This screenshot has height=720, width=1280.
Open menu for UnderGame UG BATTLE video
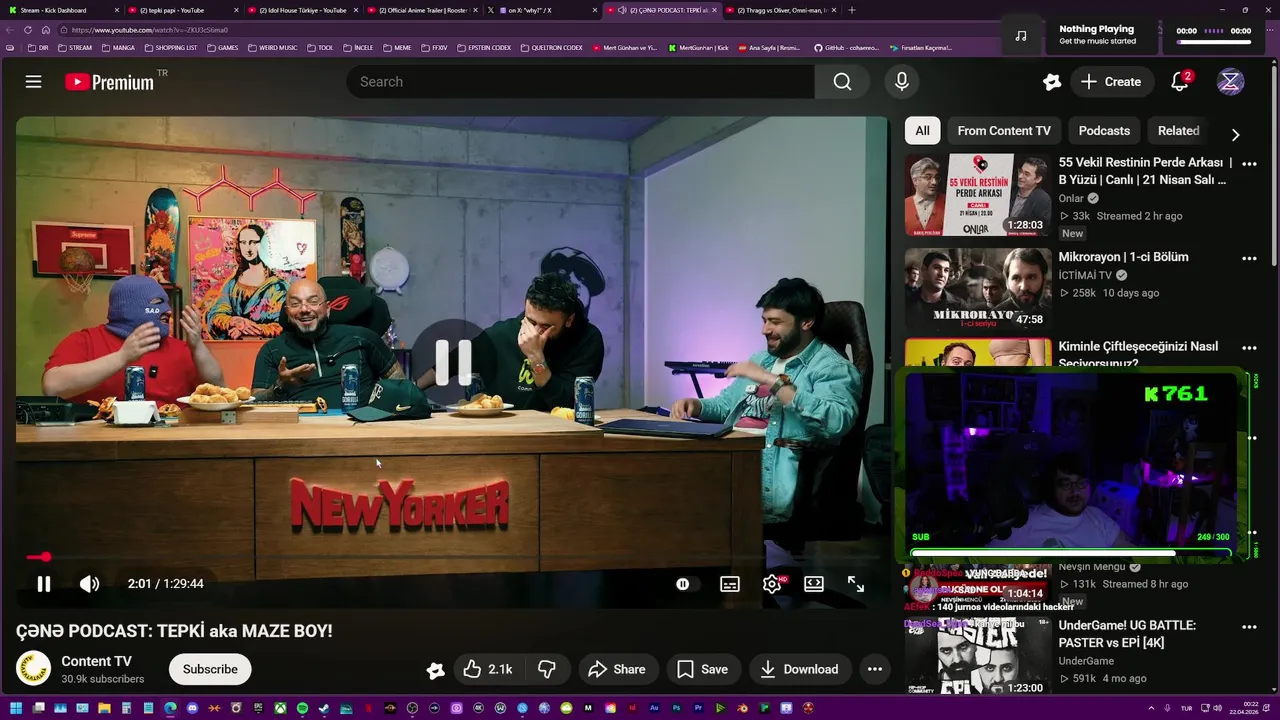(1249, 627)
